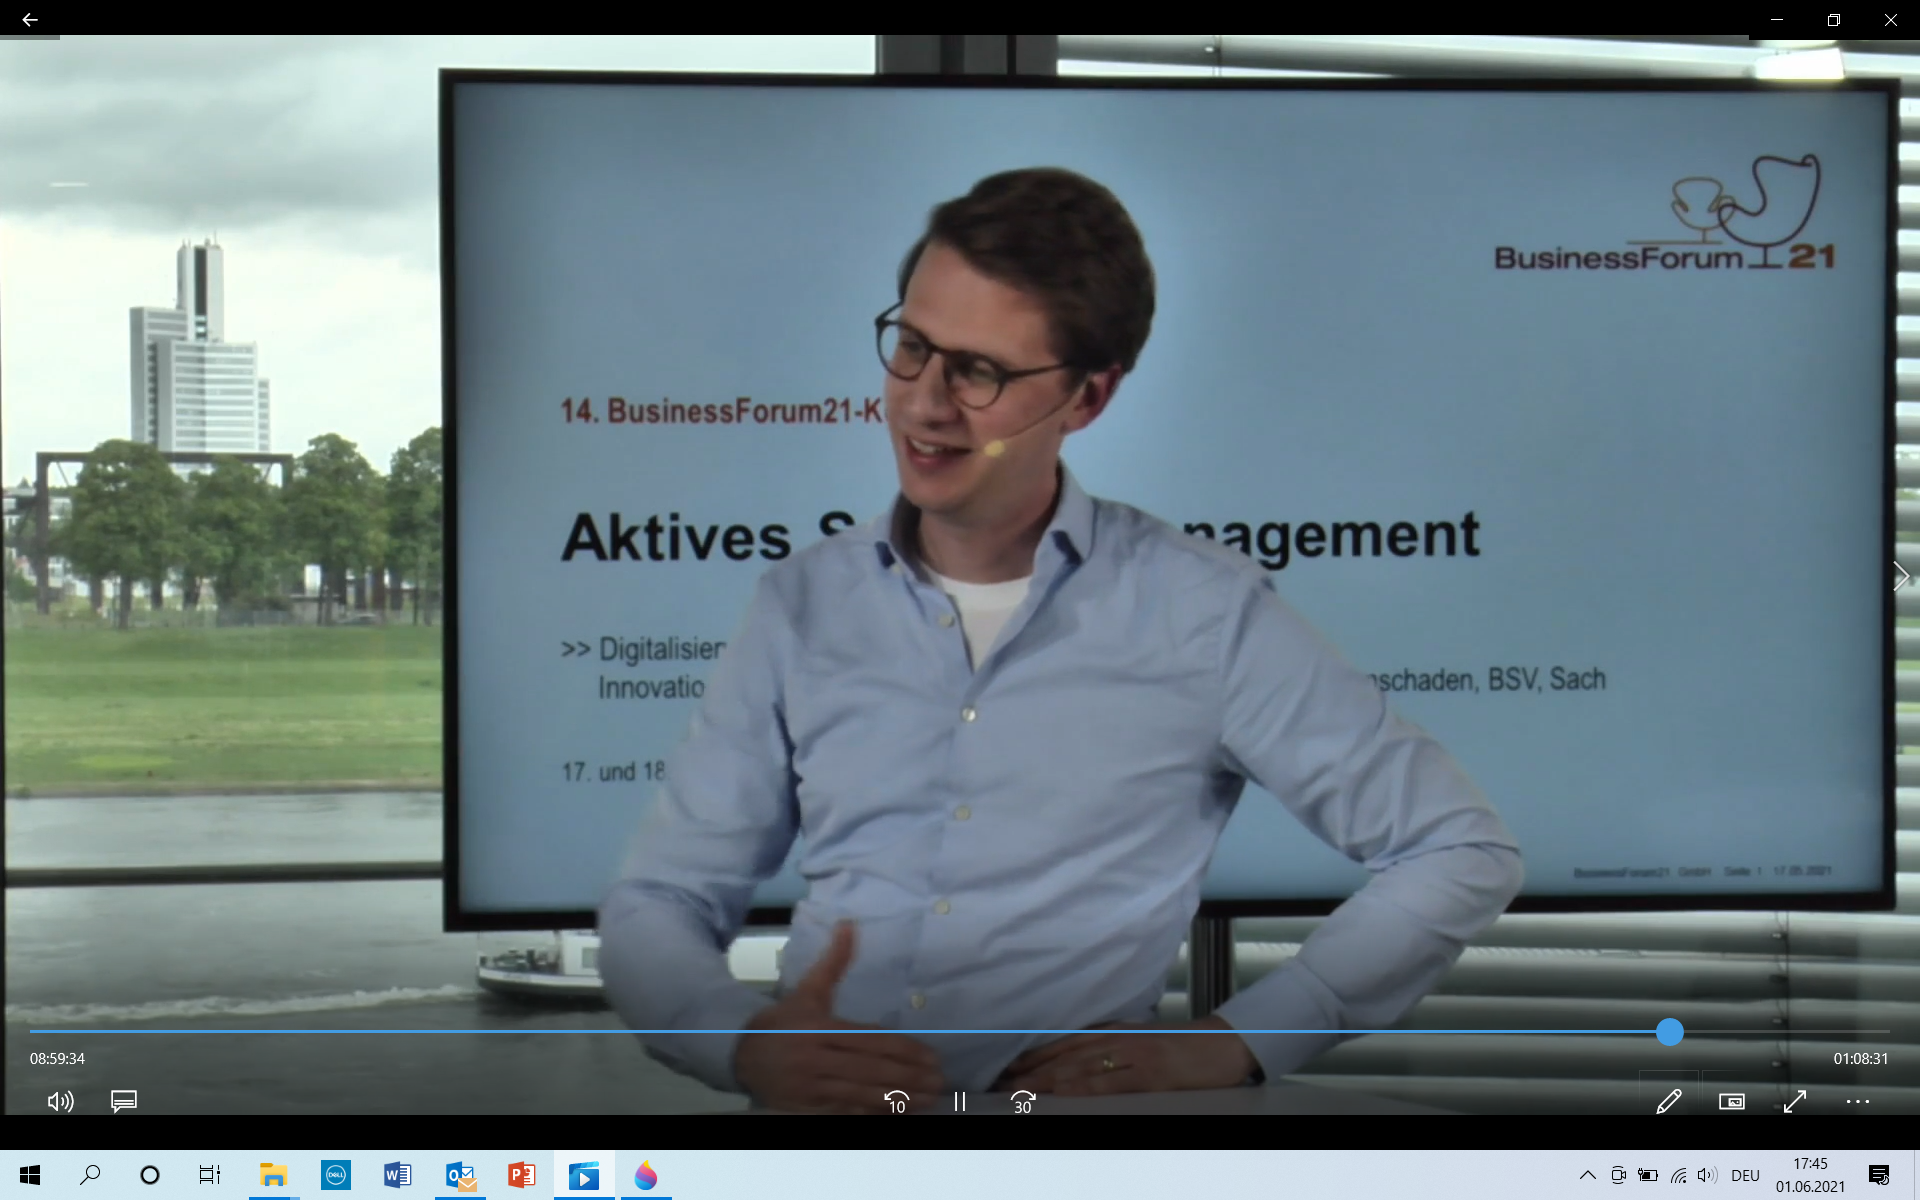Mute the video volume
This screenshot has height=1200, width=1920.
[60, 1101]
